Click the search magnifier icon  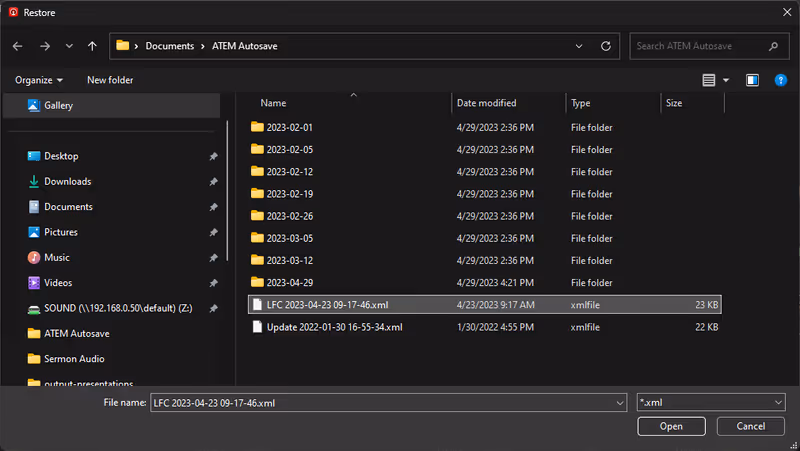(x=773, y=46)
